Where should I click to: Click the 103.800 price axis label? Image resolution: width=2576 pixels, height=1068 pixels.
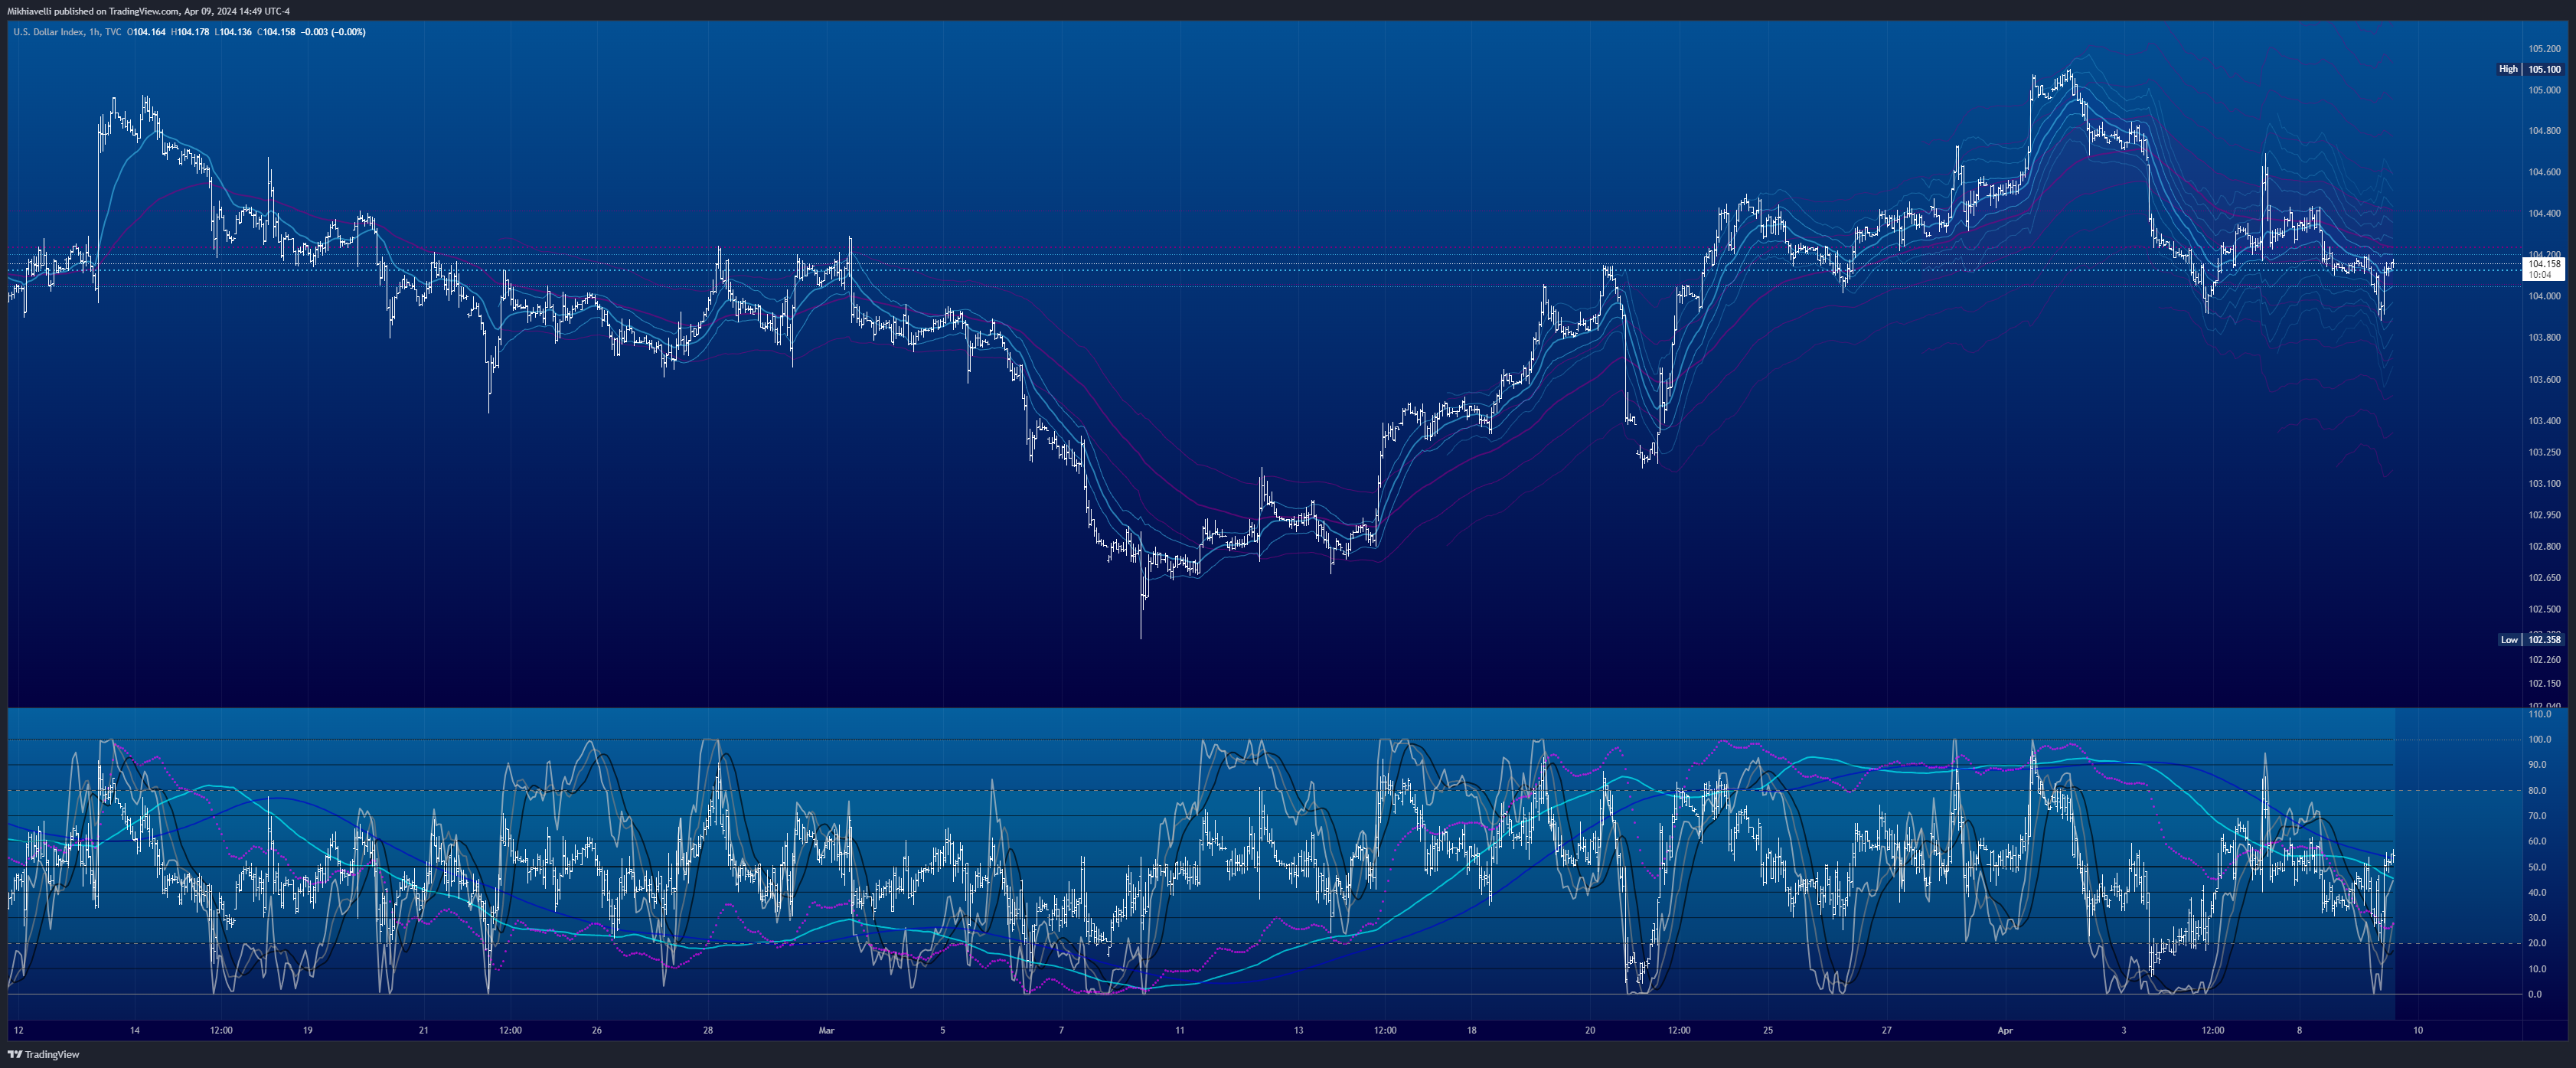tap(2544, 337)
